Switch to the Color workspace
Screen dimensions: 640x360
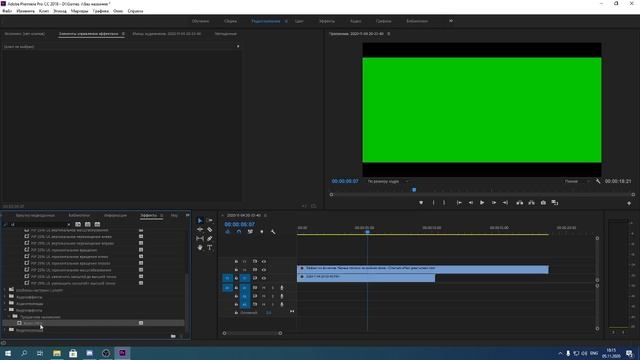click(x=299, y=21)
